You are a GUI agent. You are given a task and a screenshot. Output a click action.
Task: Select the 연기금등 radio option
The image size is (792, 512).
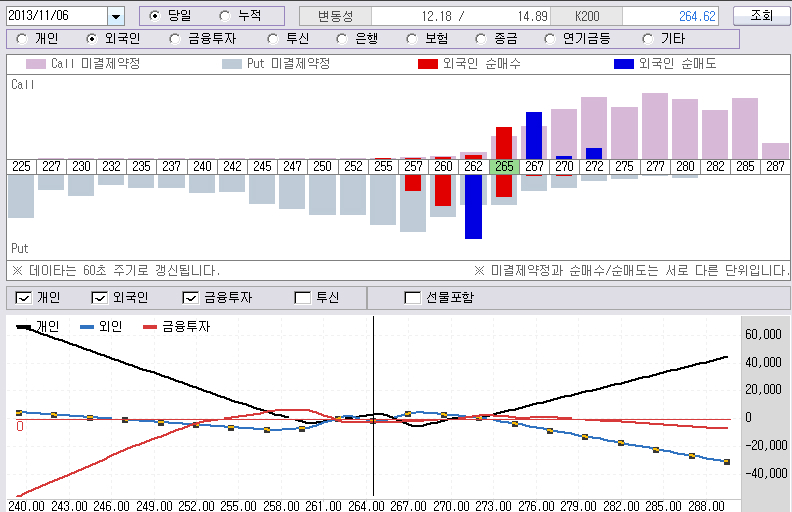coord(551,39)
